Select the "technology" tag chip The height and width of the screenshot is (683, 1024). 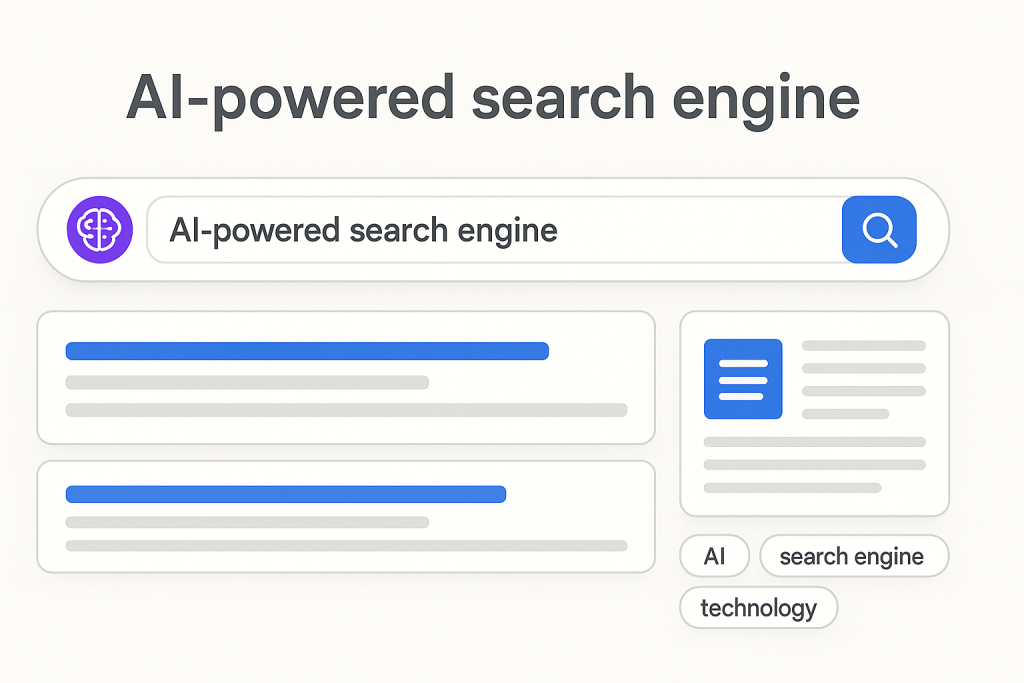coord(758,607)
